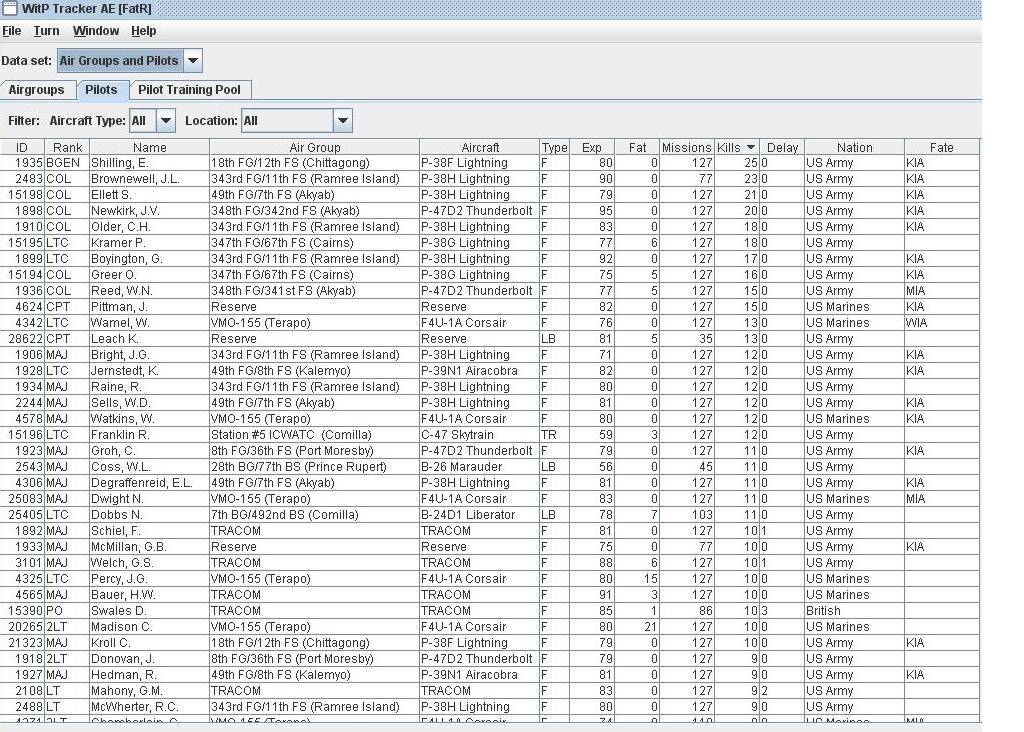This screenshot has width=1024, height=732.
Task: Sort by the Fat column header
Action: [x=637, y=148]
